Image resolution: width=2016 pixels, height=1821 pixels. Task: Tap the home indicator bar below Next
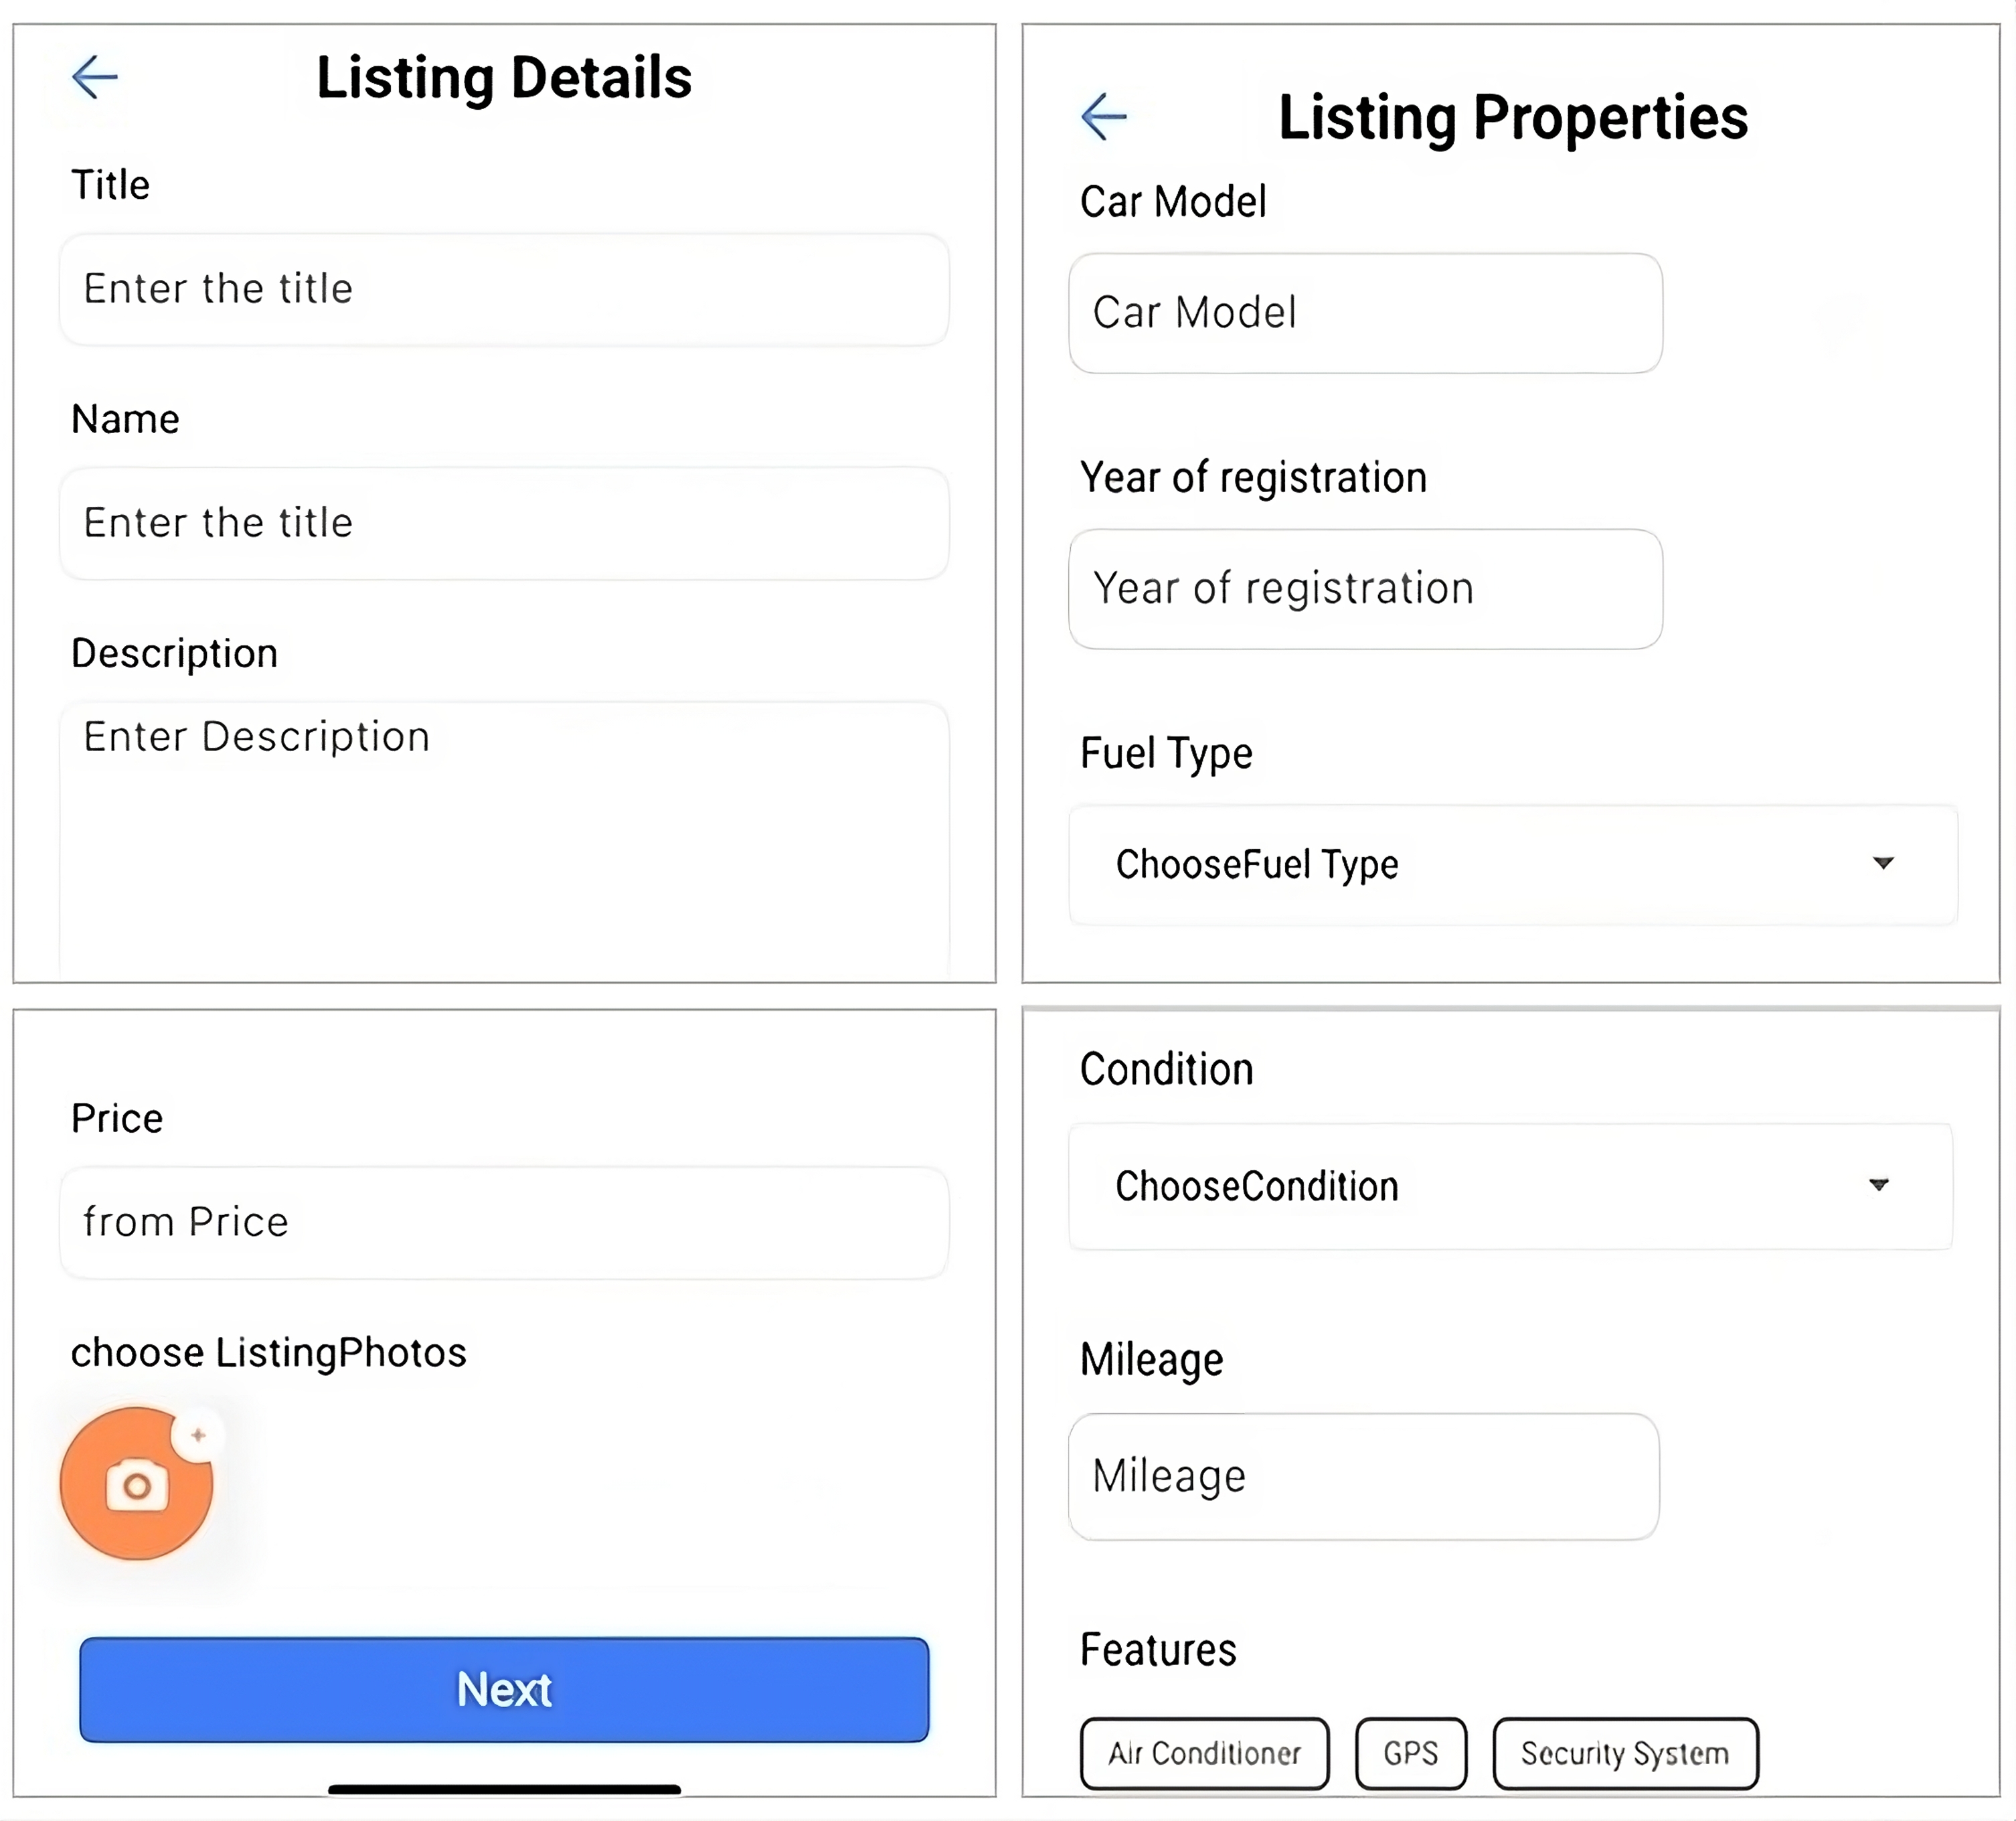(x=504, y=1789)
